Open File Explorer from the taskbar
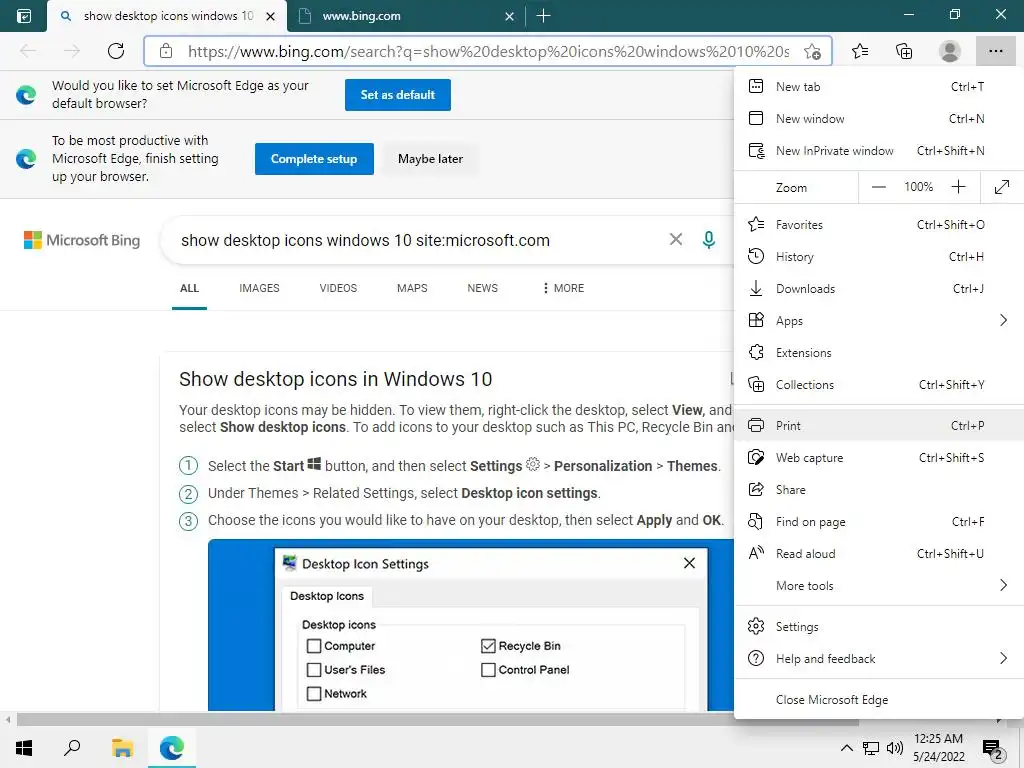 122,748
